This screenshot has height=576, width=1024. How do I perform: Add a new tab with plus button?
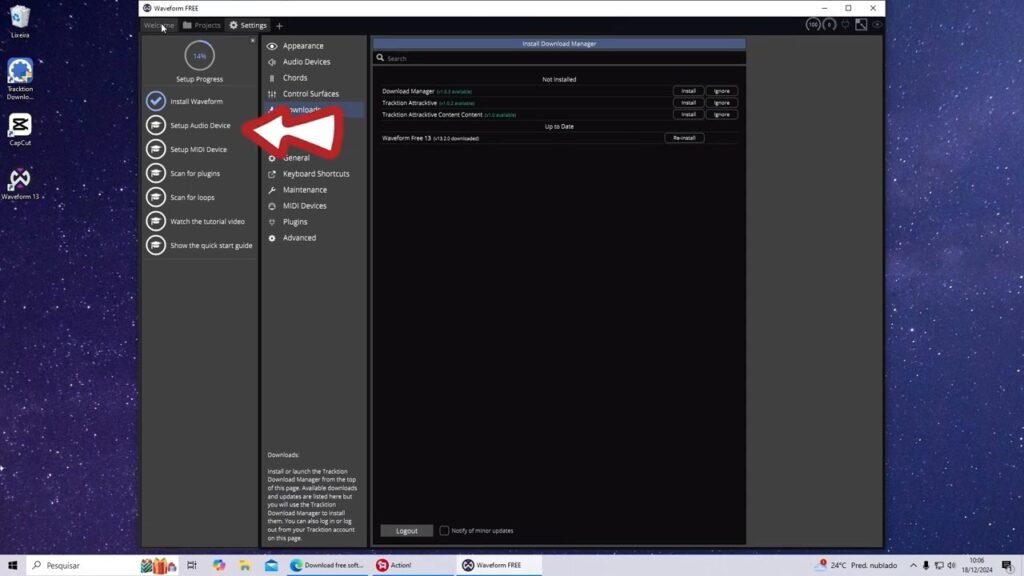point(280,26)
